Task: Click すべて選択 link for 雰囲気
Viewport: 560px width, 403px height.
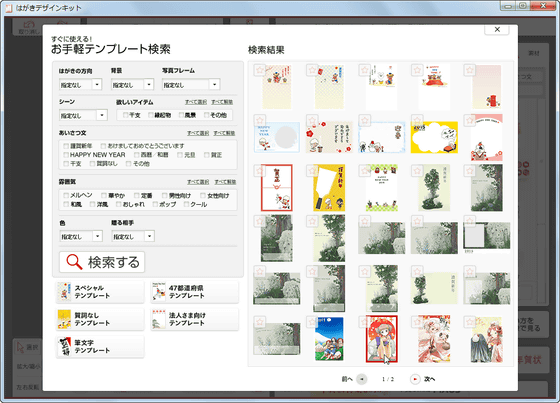Action: click(x=198, y=182)
